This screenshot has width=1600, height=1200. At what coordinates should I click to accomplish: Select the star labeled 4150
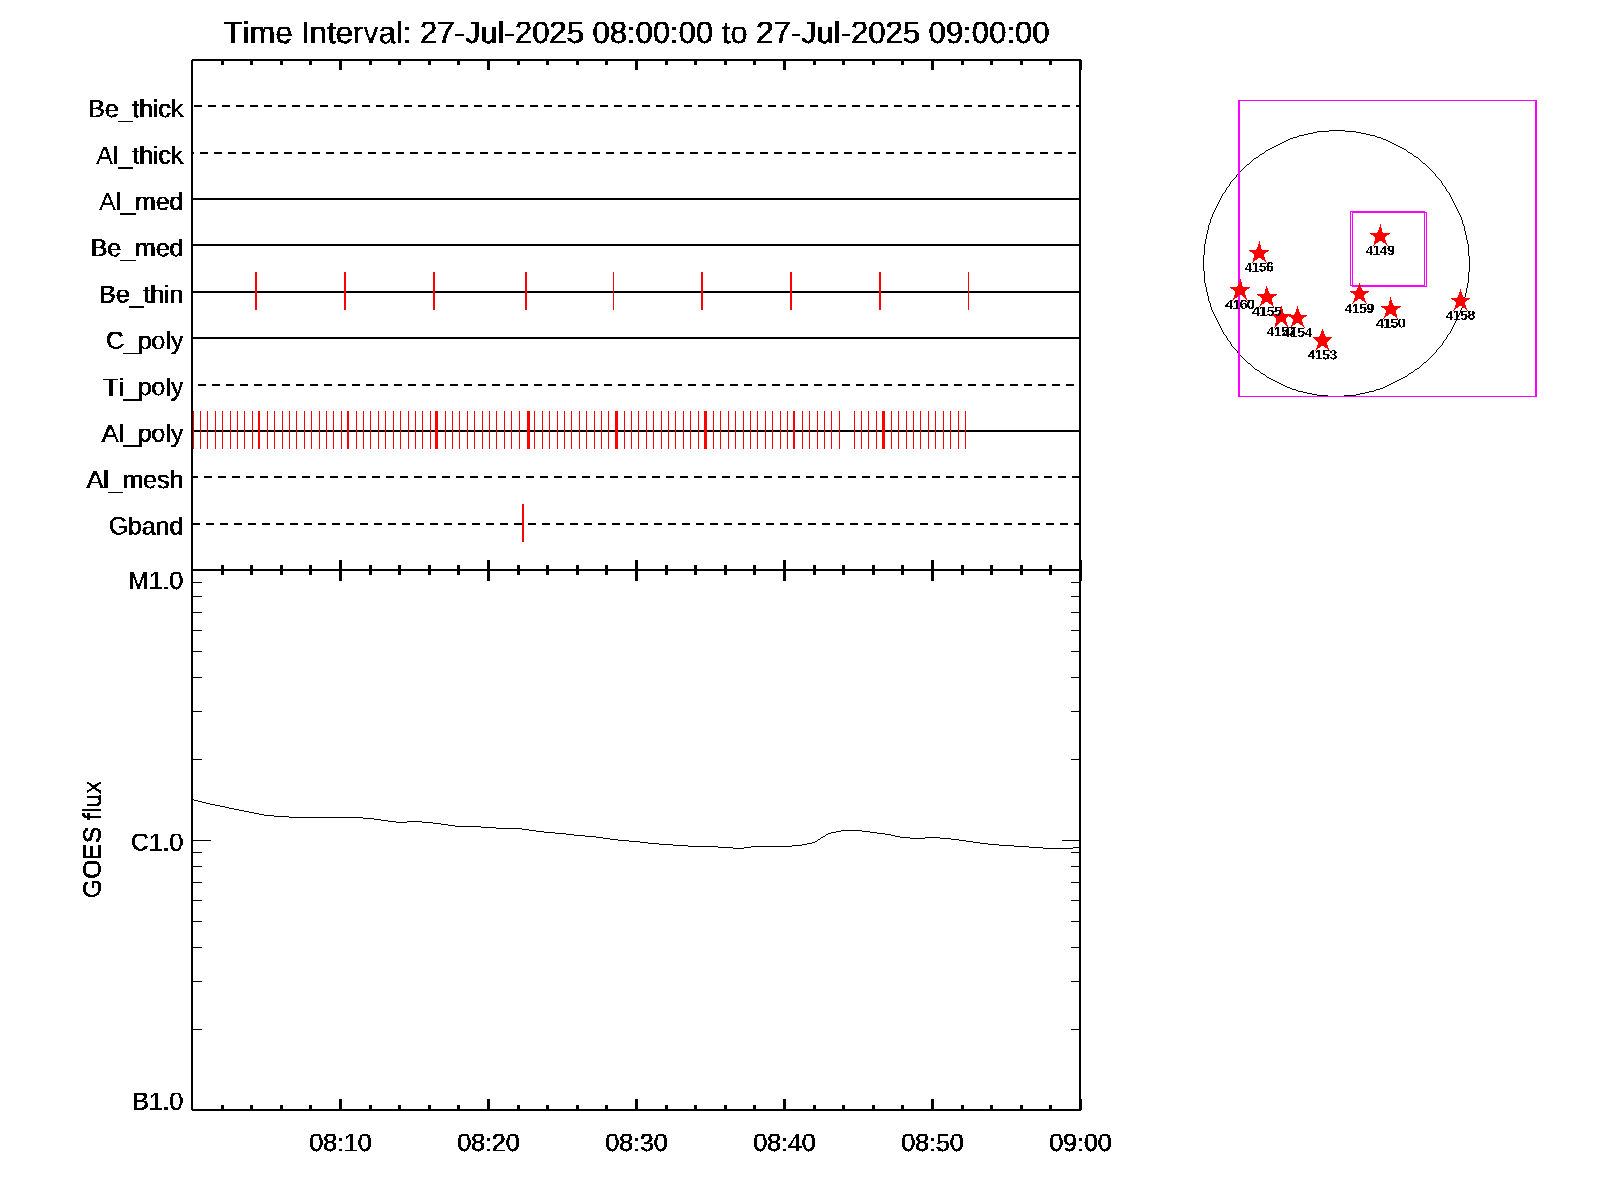tap(1390, 309)
